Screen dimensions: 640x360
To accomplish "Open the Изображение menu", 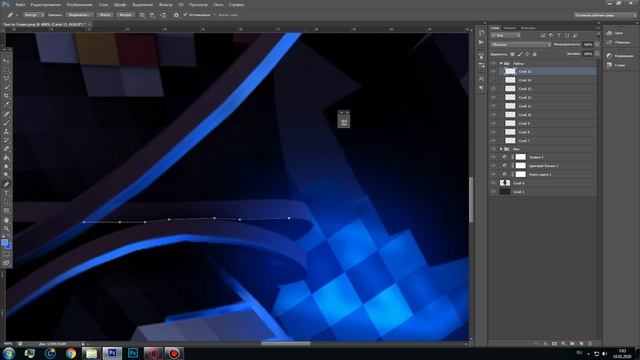I will click(80, 4).
